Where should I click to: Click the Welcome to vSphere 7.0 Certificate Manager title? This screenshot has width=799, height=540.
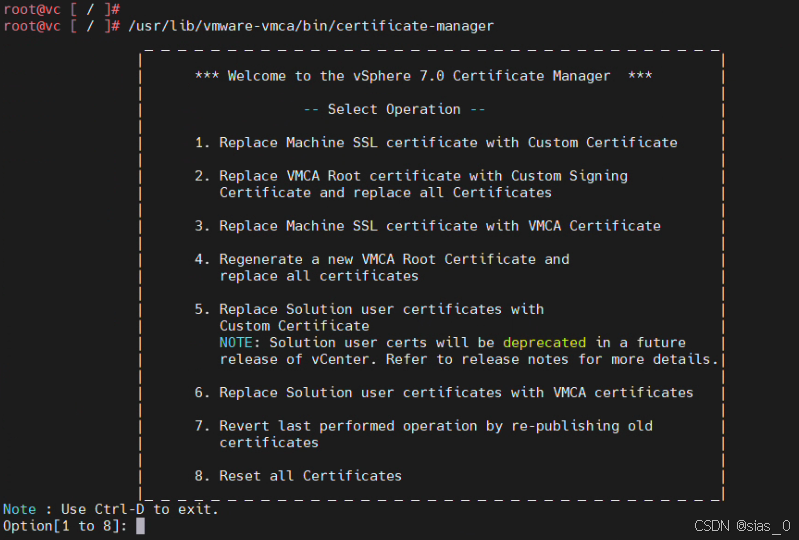(x=423, y=76)
